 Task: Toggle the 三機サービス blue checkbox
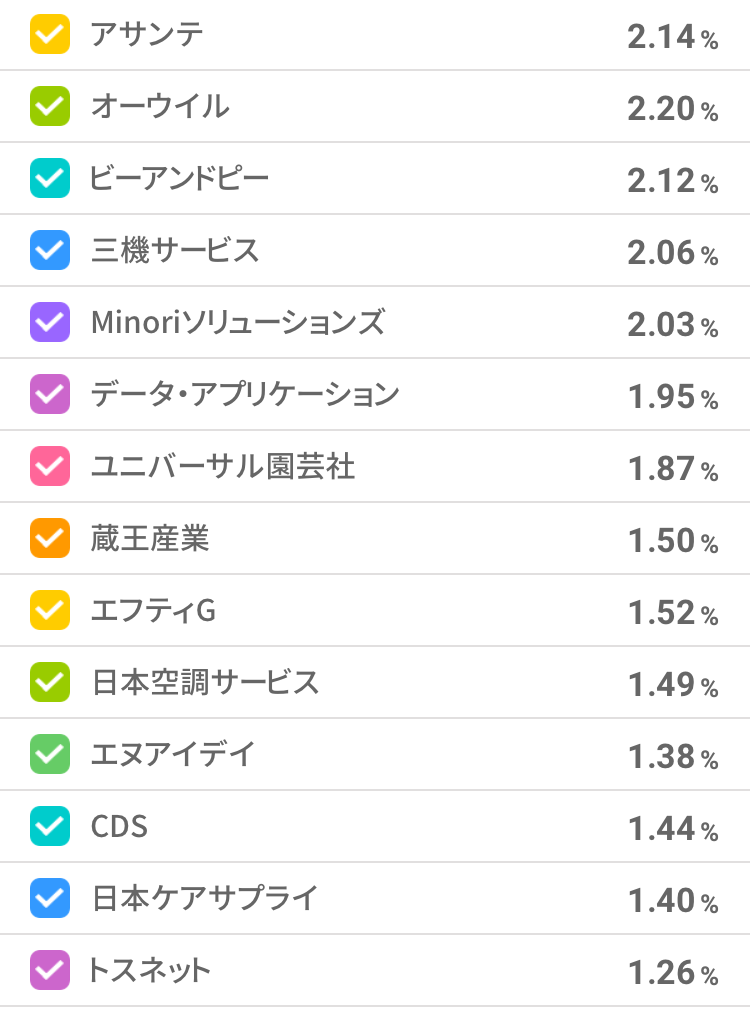pyautogui.click(x=50, y=250)
